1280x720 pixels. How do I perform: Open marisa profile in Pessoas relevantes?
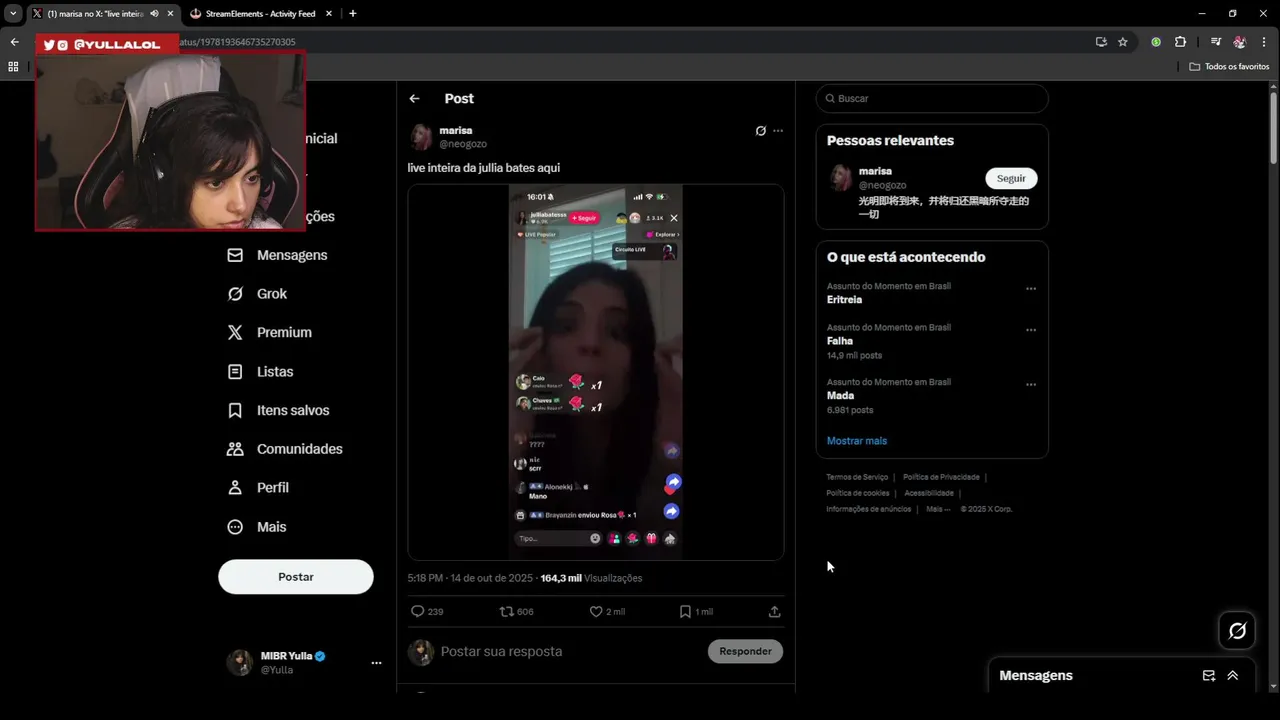[875, 171]
